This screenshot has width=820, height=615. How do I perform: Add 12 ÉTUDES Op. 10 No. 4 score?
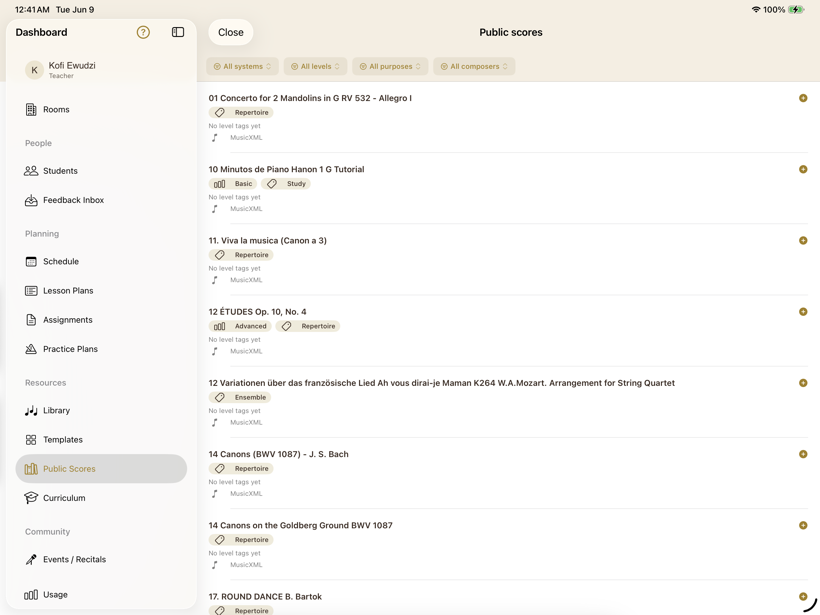[803, 312]
